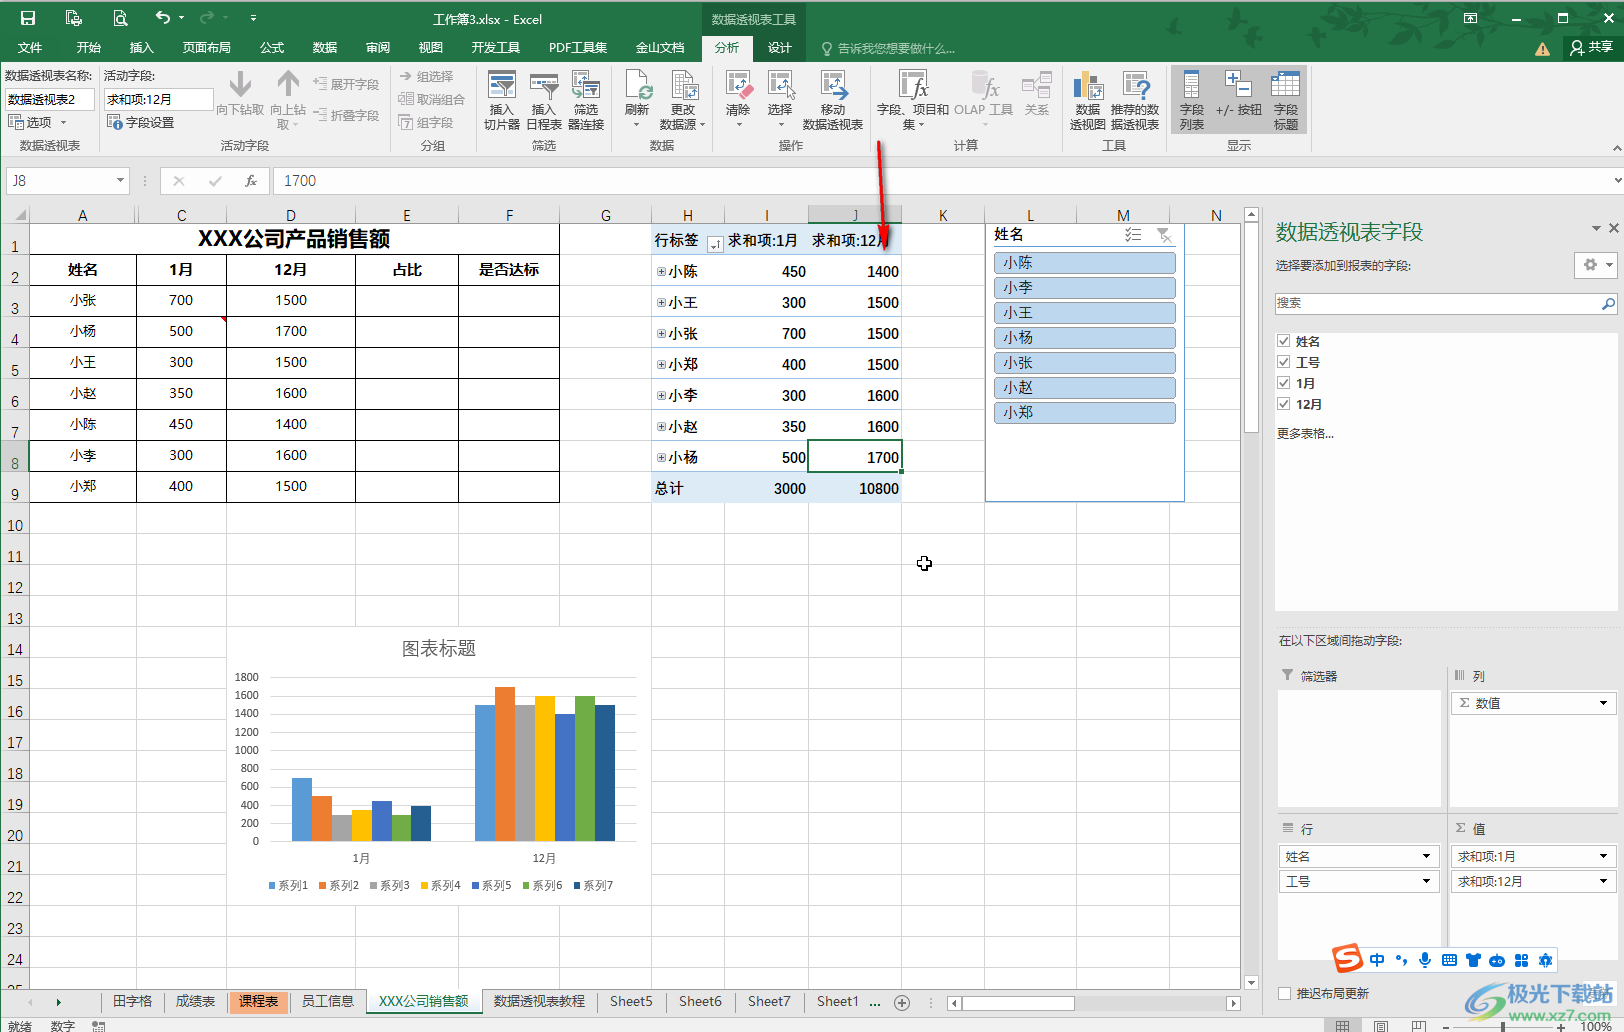Open the field pane gear tools menu
The width and height of the screenshot is (1624, 1032).
1594,265
